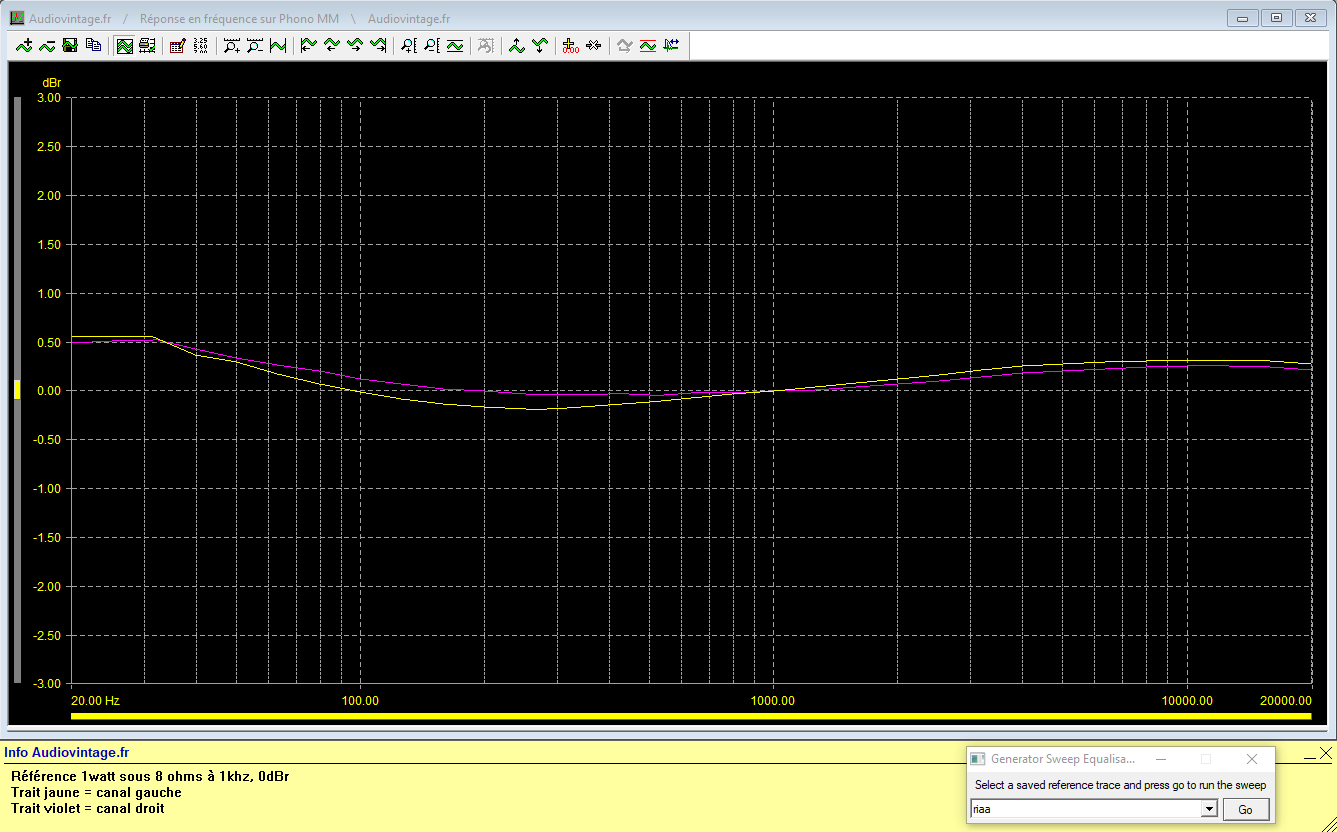Click the yellow horizontal bar below frequency axis
Screen dimensions: 1337x832
point(691,716)
